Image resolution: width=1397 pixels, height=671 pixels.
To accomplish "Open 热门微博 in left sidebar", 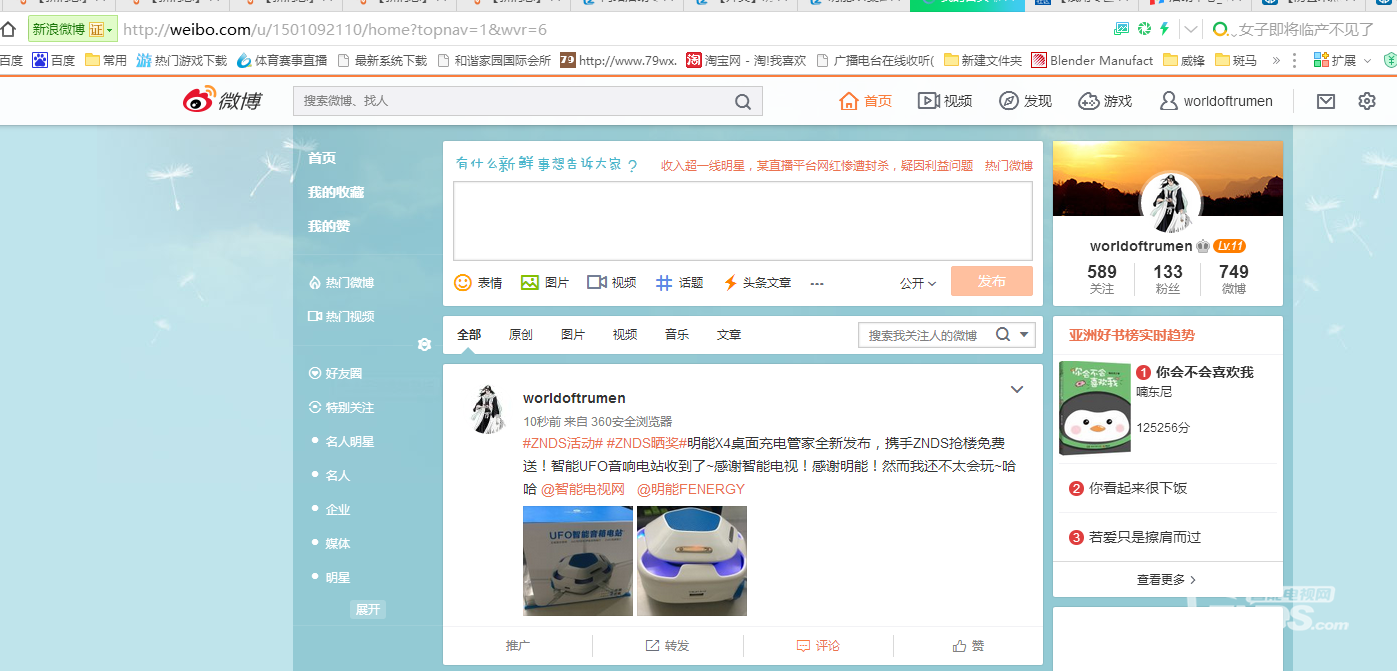I will (x=341, y=283).
